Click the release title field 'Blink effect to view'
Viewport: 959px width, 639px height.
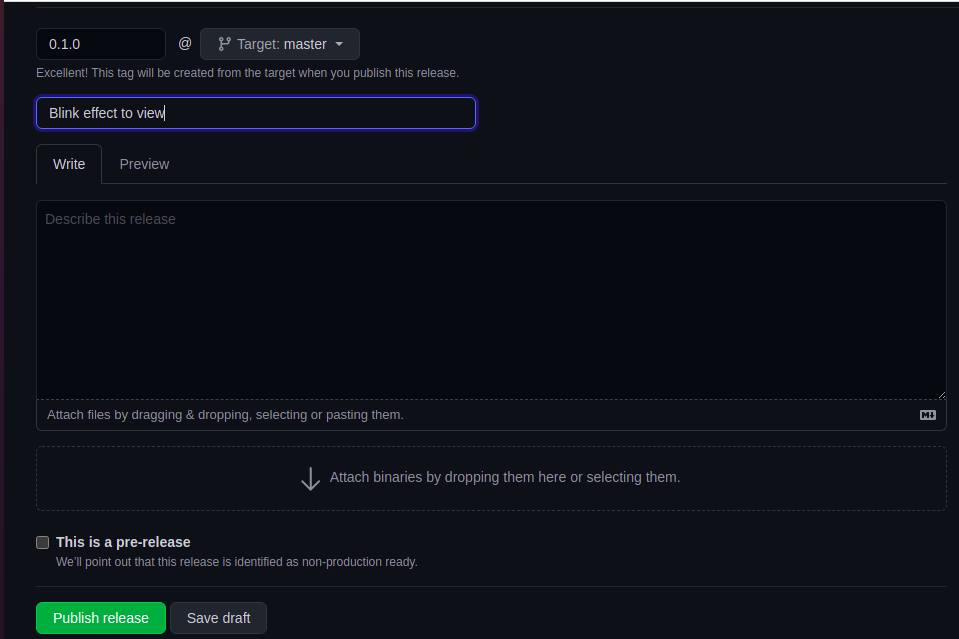coord(256,113)
